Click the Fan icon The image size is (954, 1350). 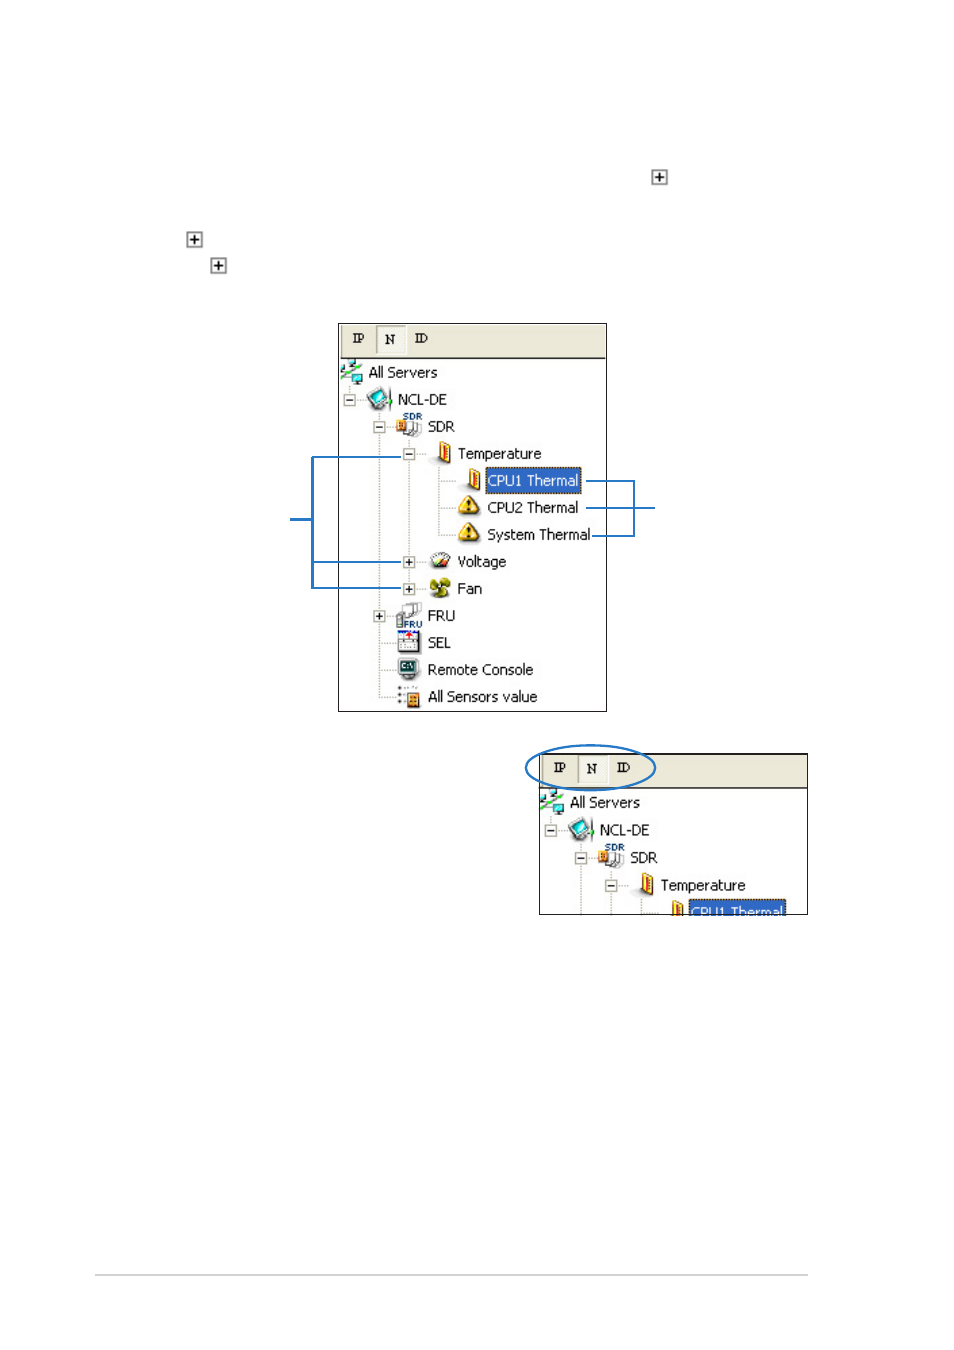tap(440, 588)
